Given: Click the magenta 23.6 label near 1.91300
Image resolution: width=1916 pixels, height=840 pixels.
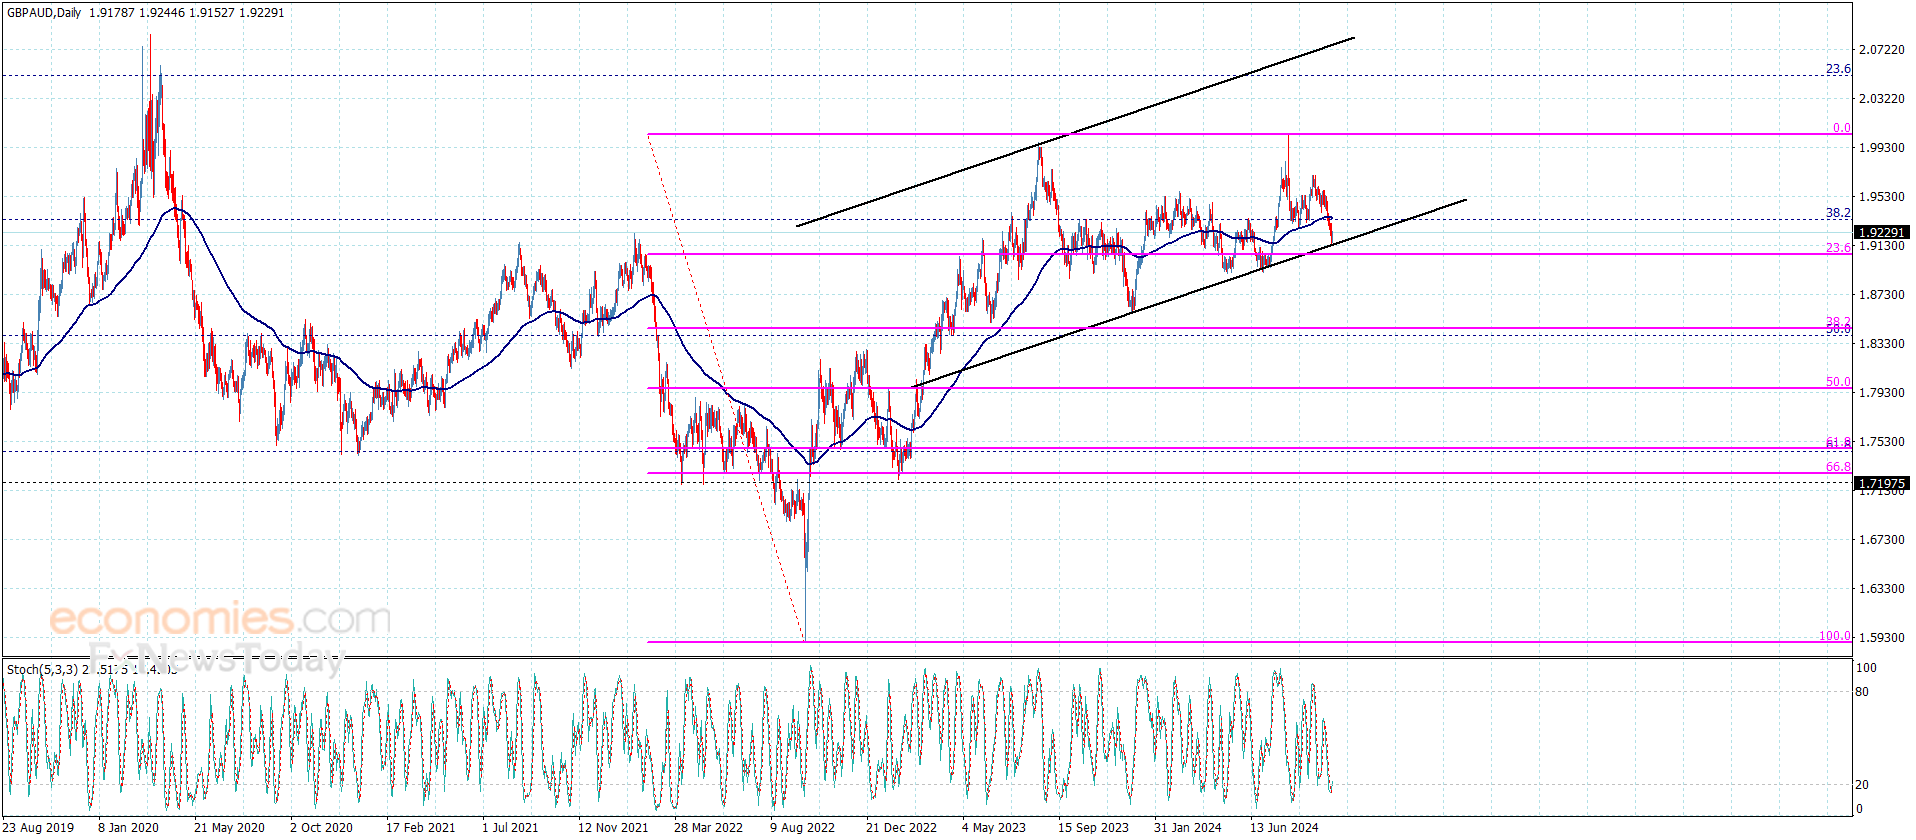Looking at the screenshot, I should [x=1838, y=248].
